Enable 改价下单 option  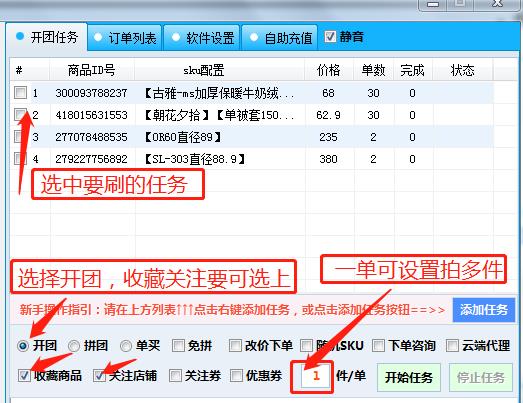coord(235,345)
